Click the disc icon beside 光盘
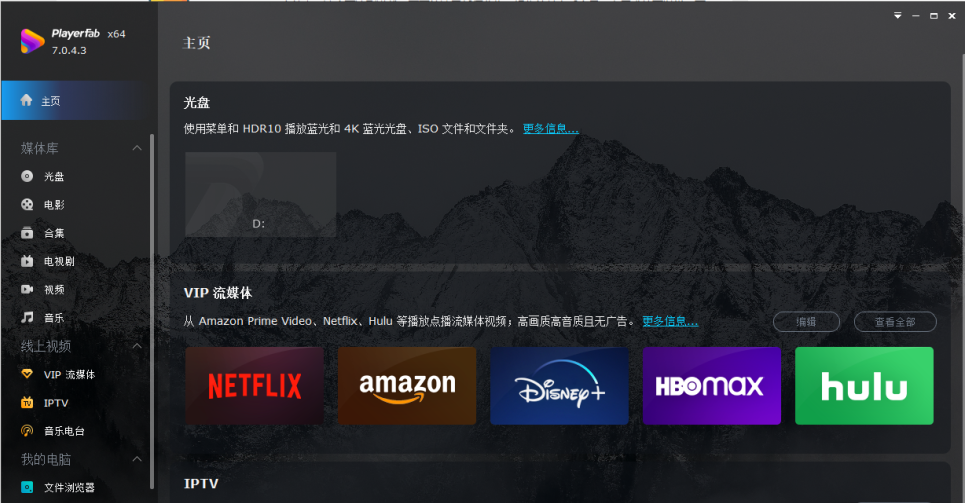 [x=27, y=176]
